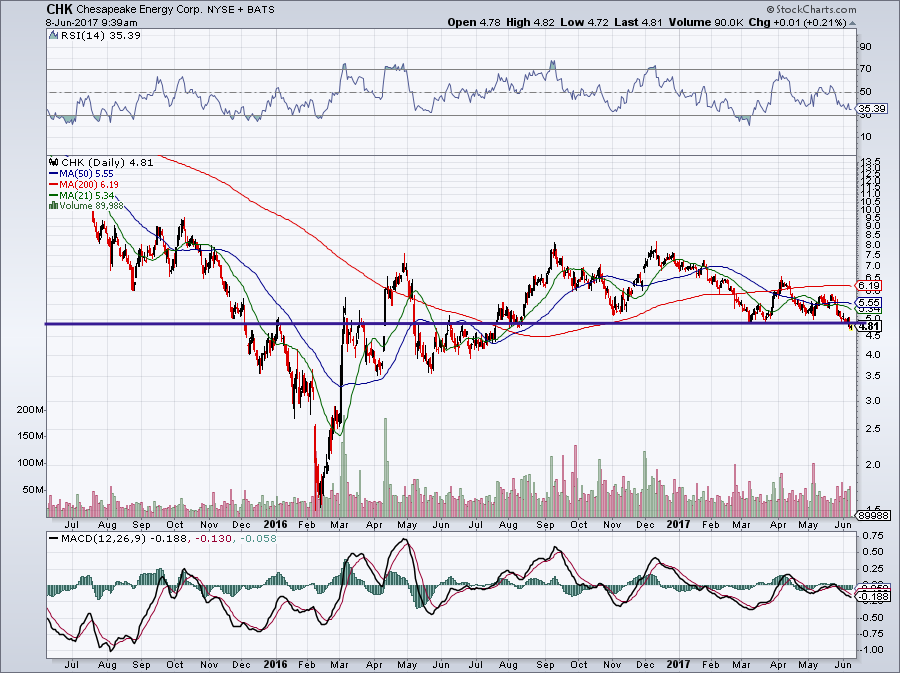This screenshot has height=673, width=900.
Task: Click the 8-Jun-2017 9:39am timestamp
Action: click(92, 23)
